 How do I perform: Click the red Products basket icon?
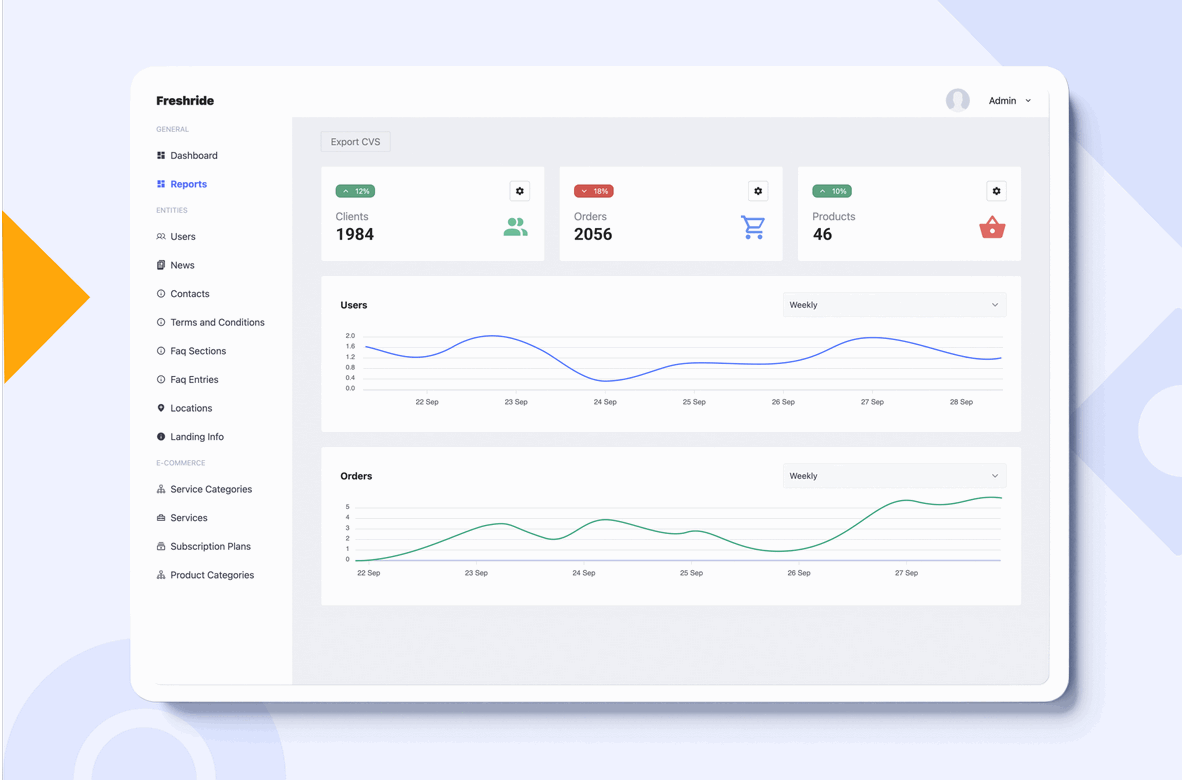992,228
